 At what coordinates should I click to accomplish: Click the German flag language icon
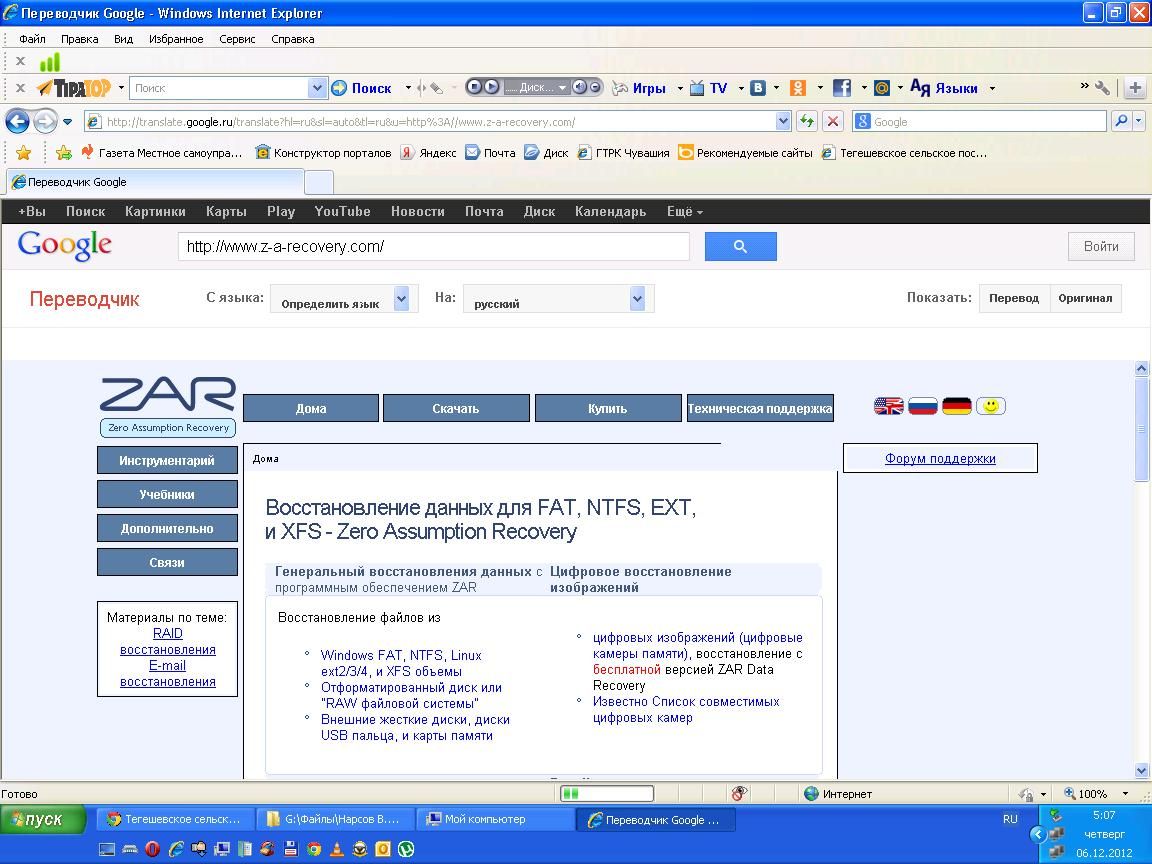point(957,406)
